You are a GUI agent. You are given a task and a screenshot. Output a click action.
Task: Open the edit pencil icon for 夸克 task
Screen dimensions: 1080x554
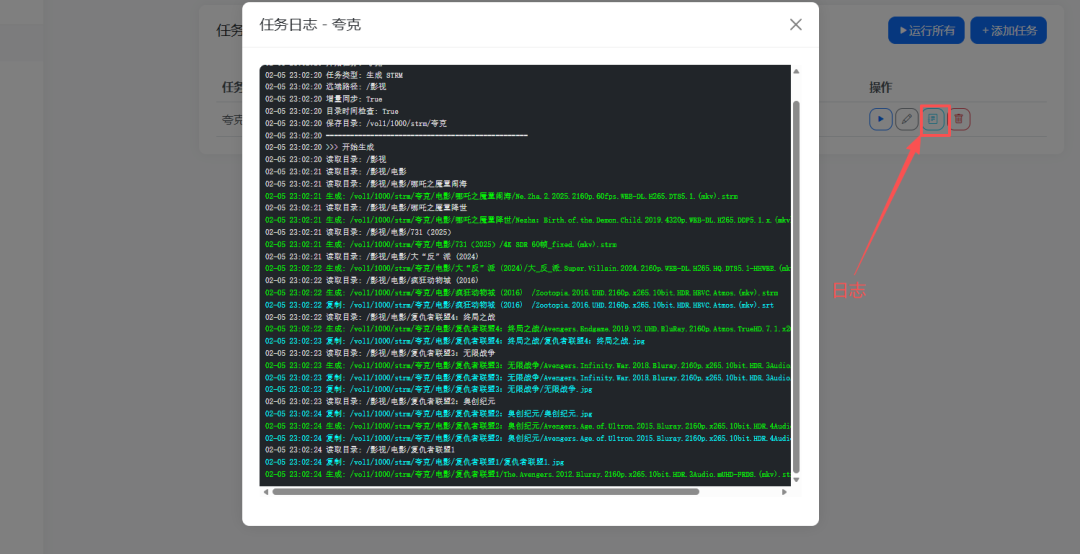click(906, 119)
